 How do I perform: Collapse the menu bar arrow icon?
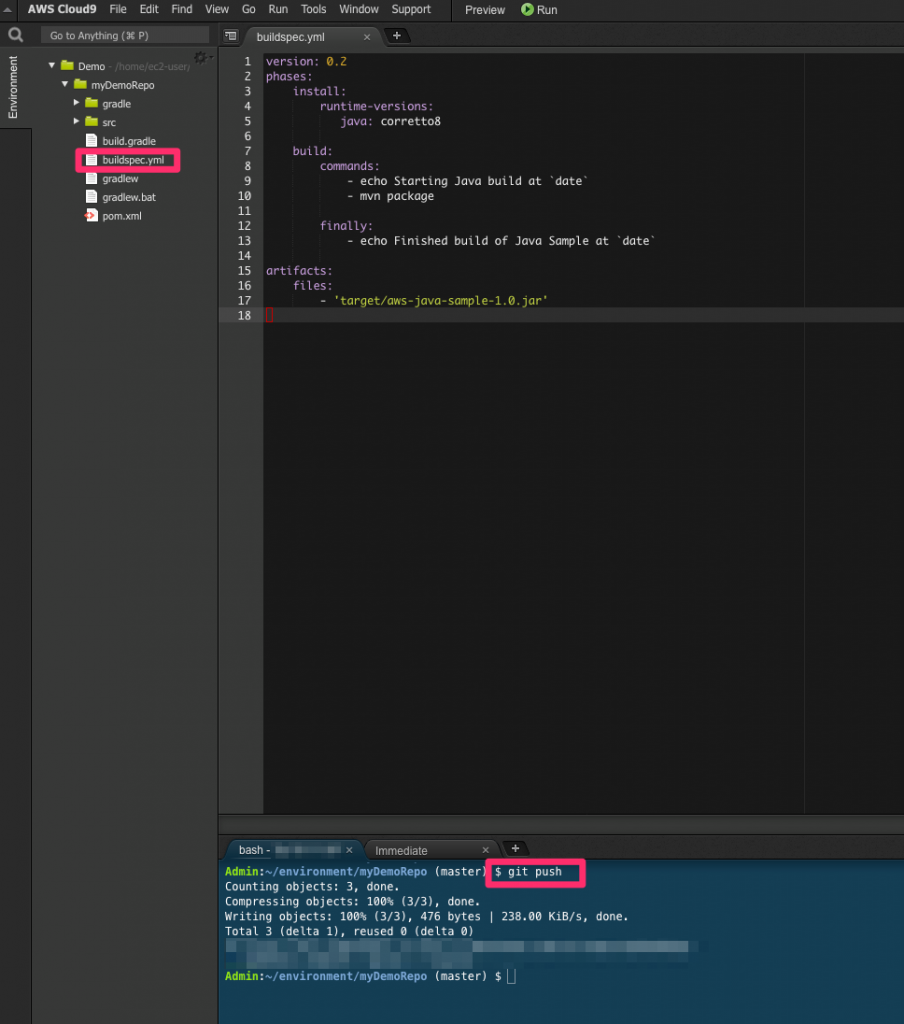7,10
